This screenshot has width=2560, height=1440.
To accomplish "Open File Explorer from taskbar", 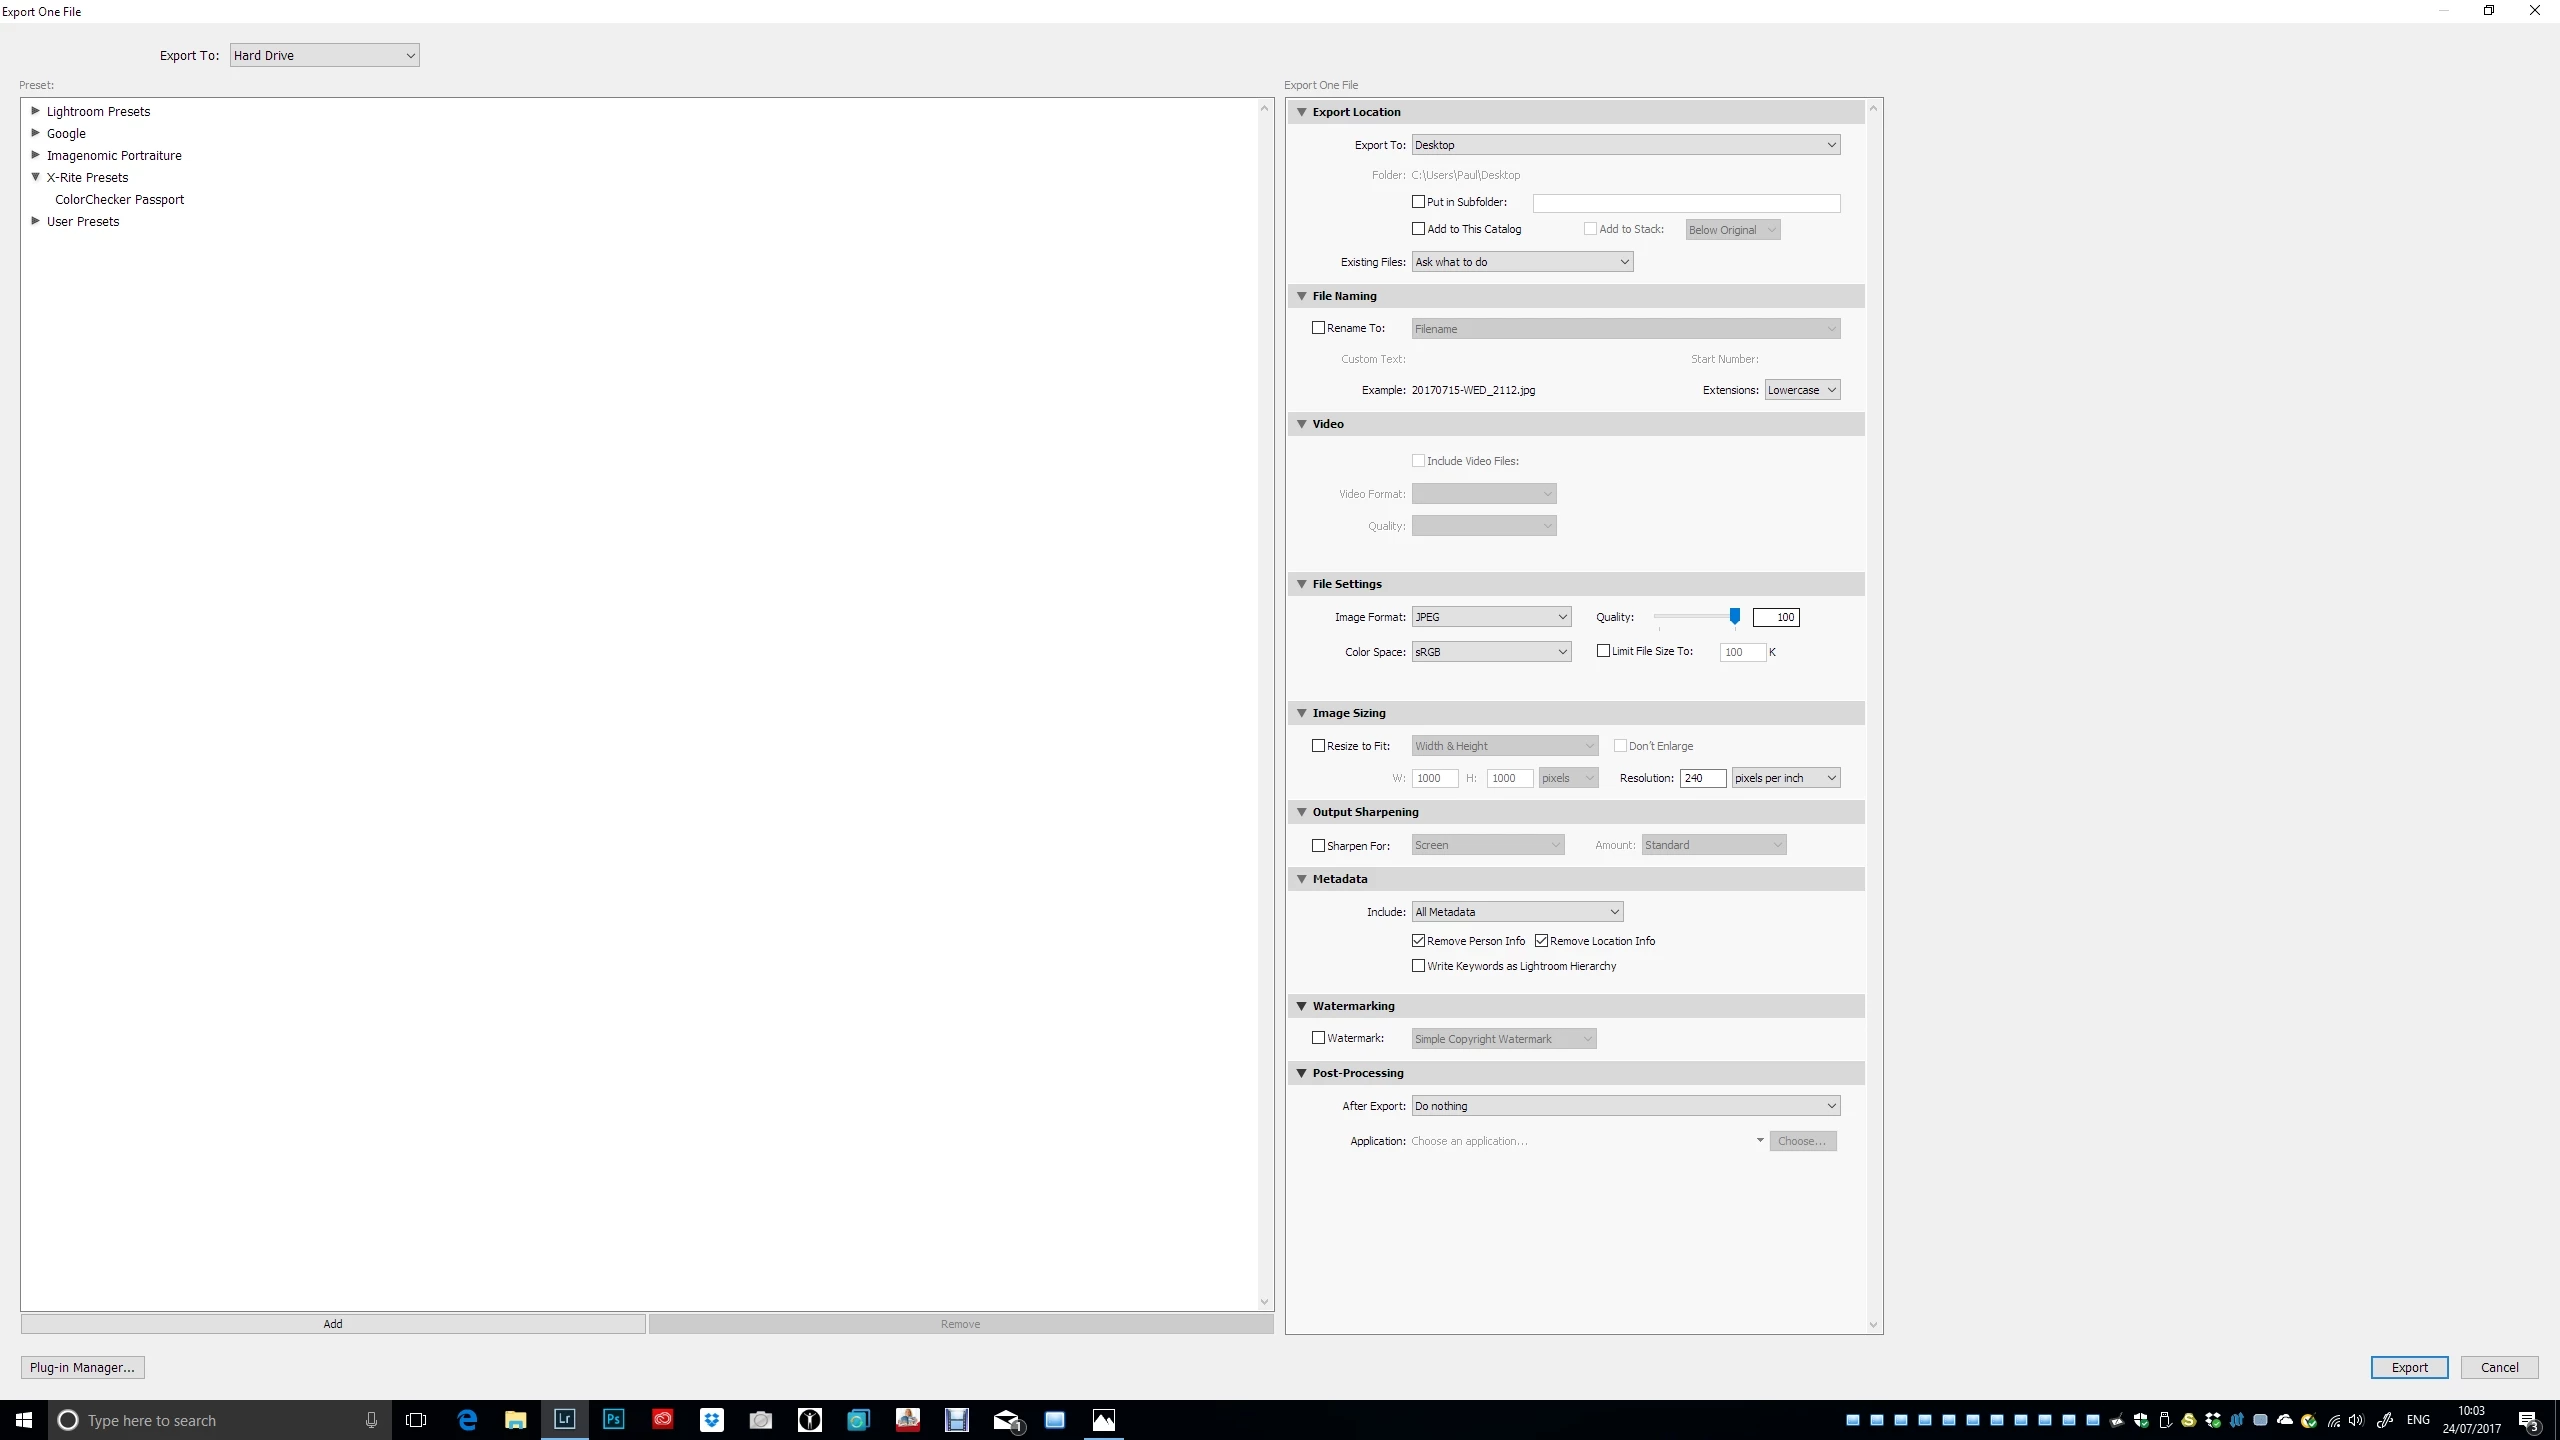I will point(516,1419).
